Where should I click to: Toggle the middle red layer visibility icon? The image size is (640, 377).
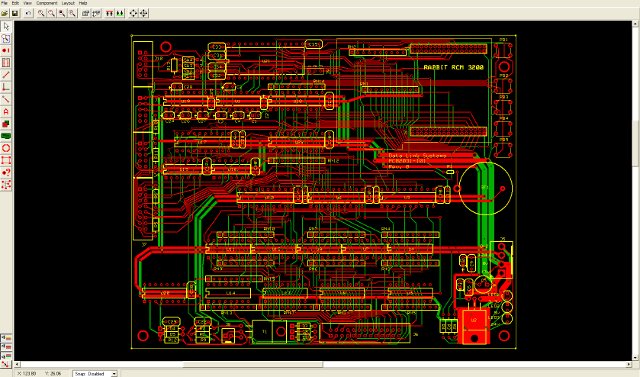tap(6, 346)
